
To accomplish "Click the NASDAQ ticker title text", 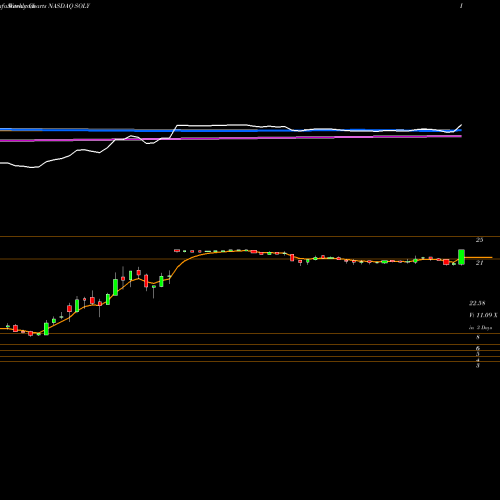I will [x=69, y=6].
